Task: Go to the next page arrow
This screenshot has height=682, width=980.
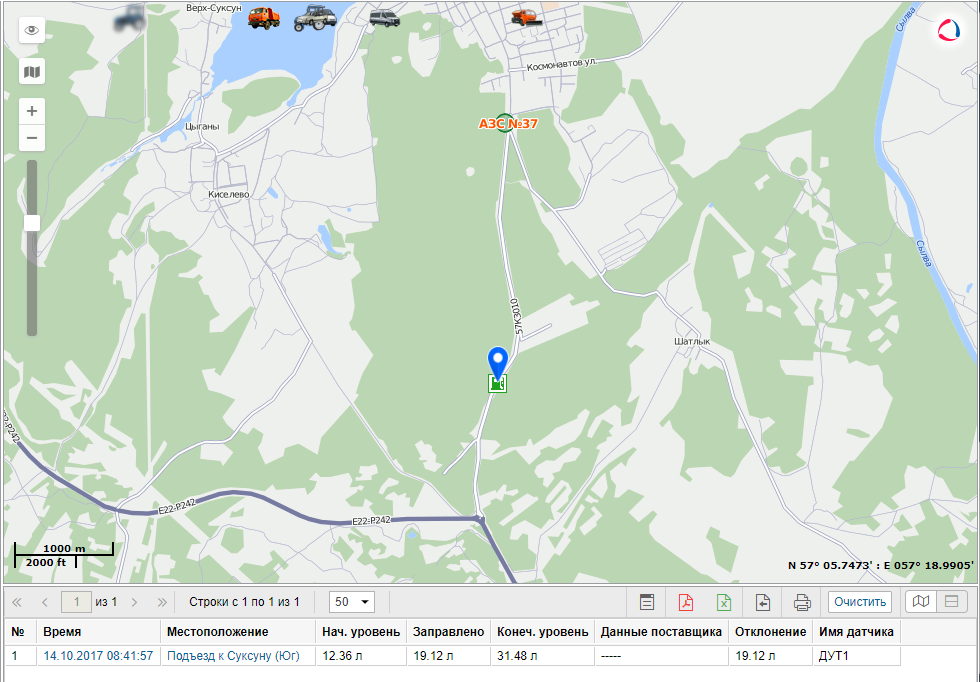Action: (134, 603)
